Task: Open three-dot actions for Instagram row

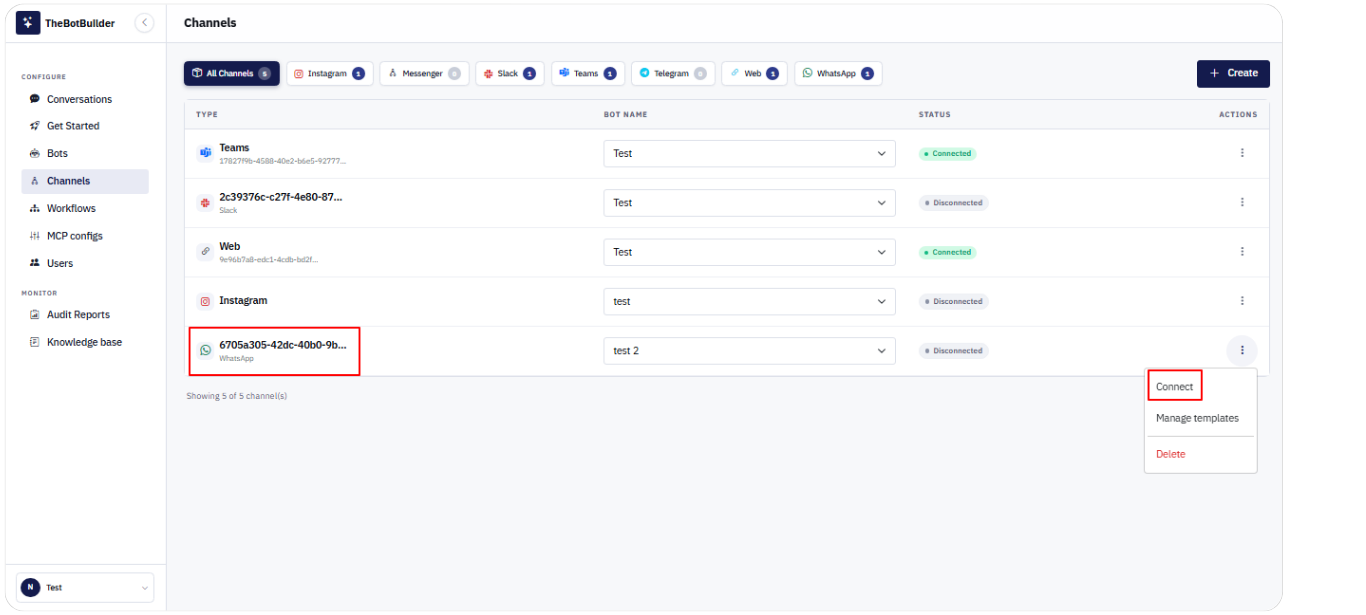Action: 1242,301
